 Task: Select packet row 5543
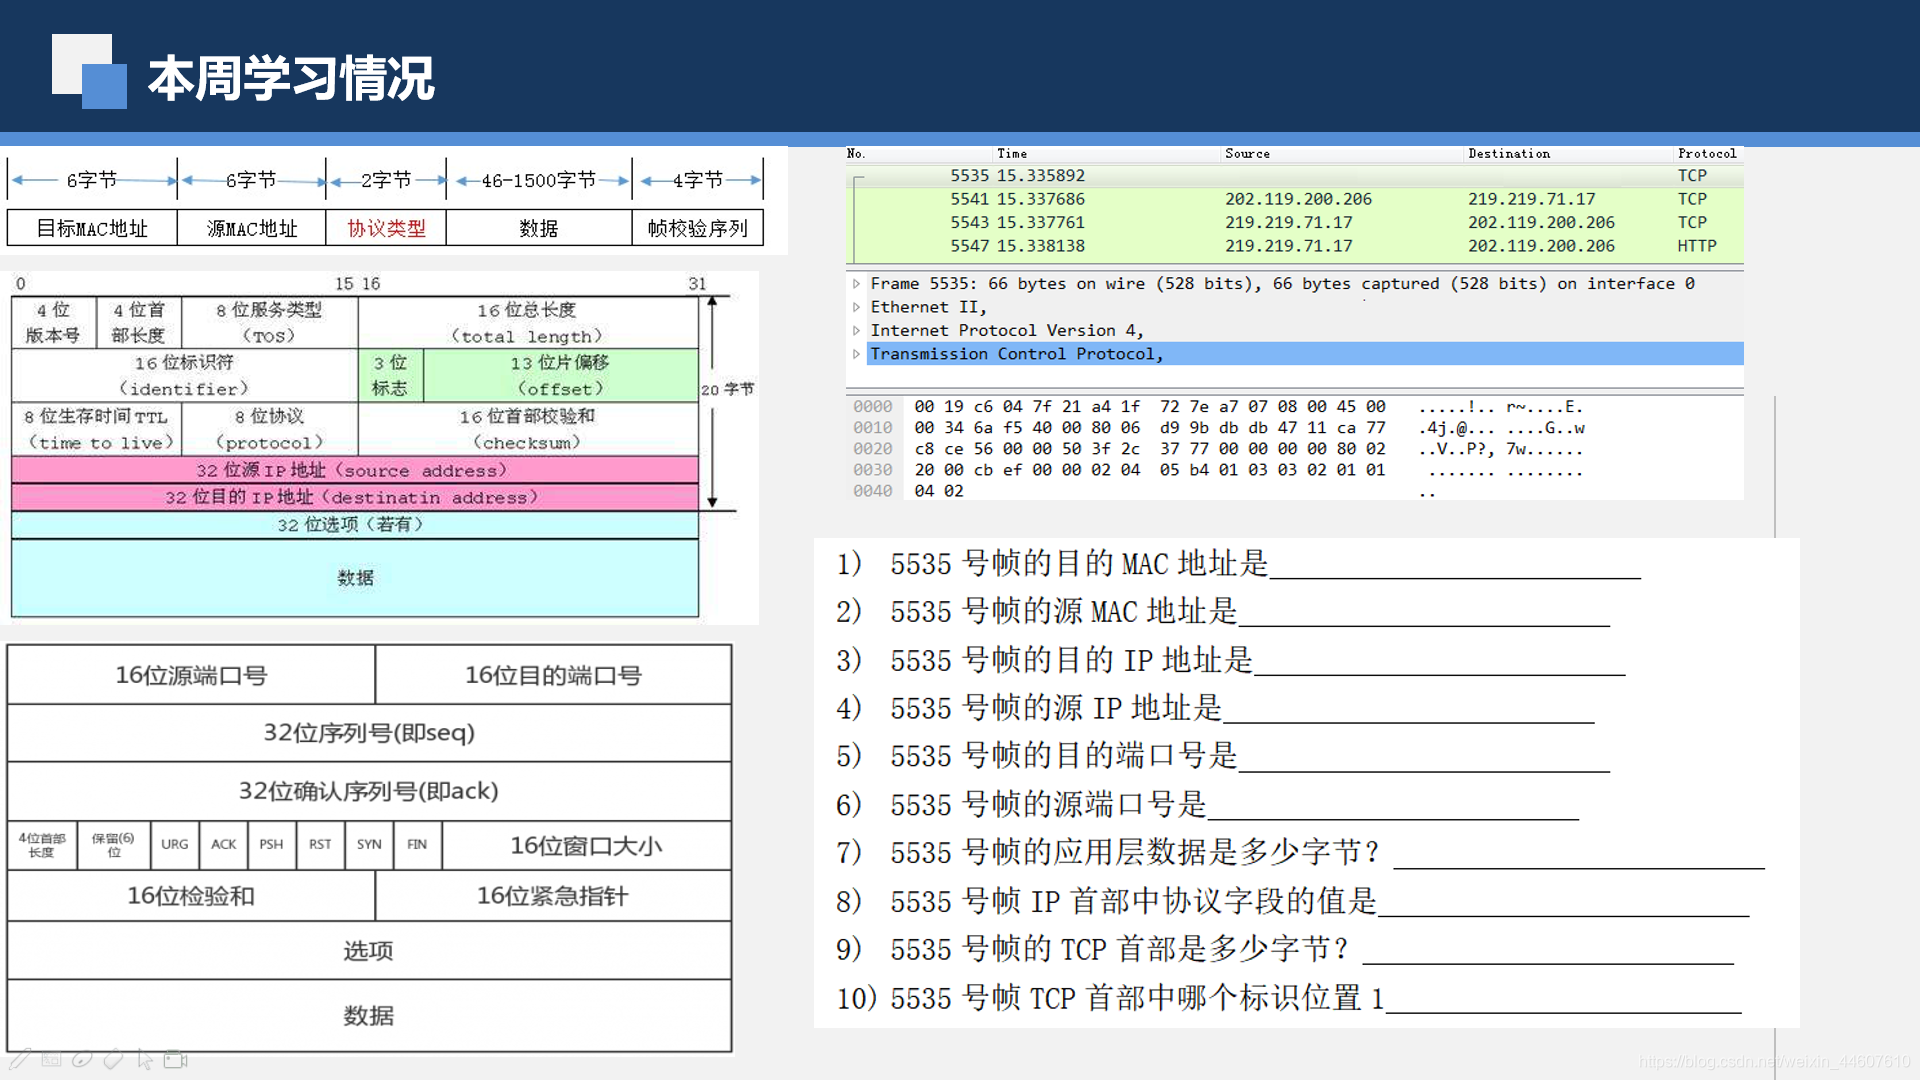tap(1295, 222)
